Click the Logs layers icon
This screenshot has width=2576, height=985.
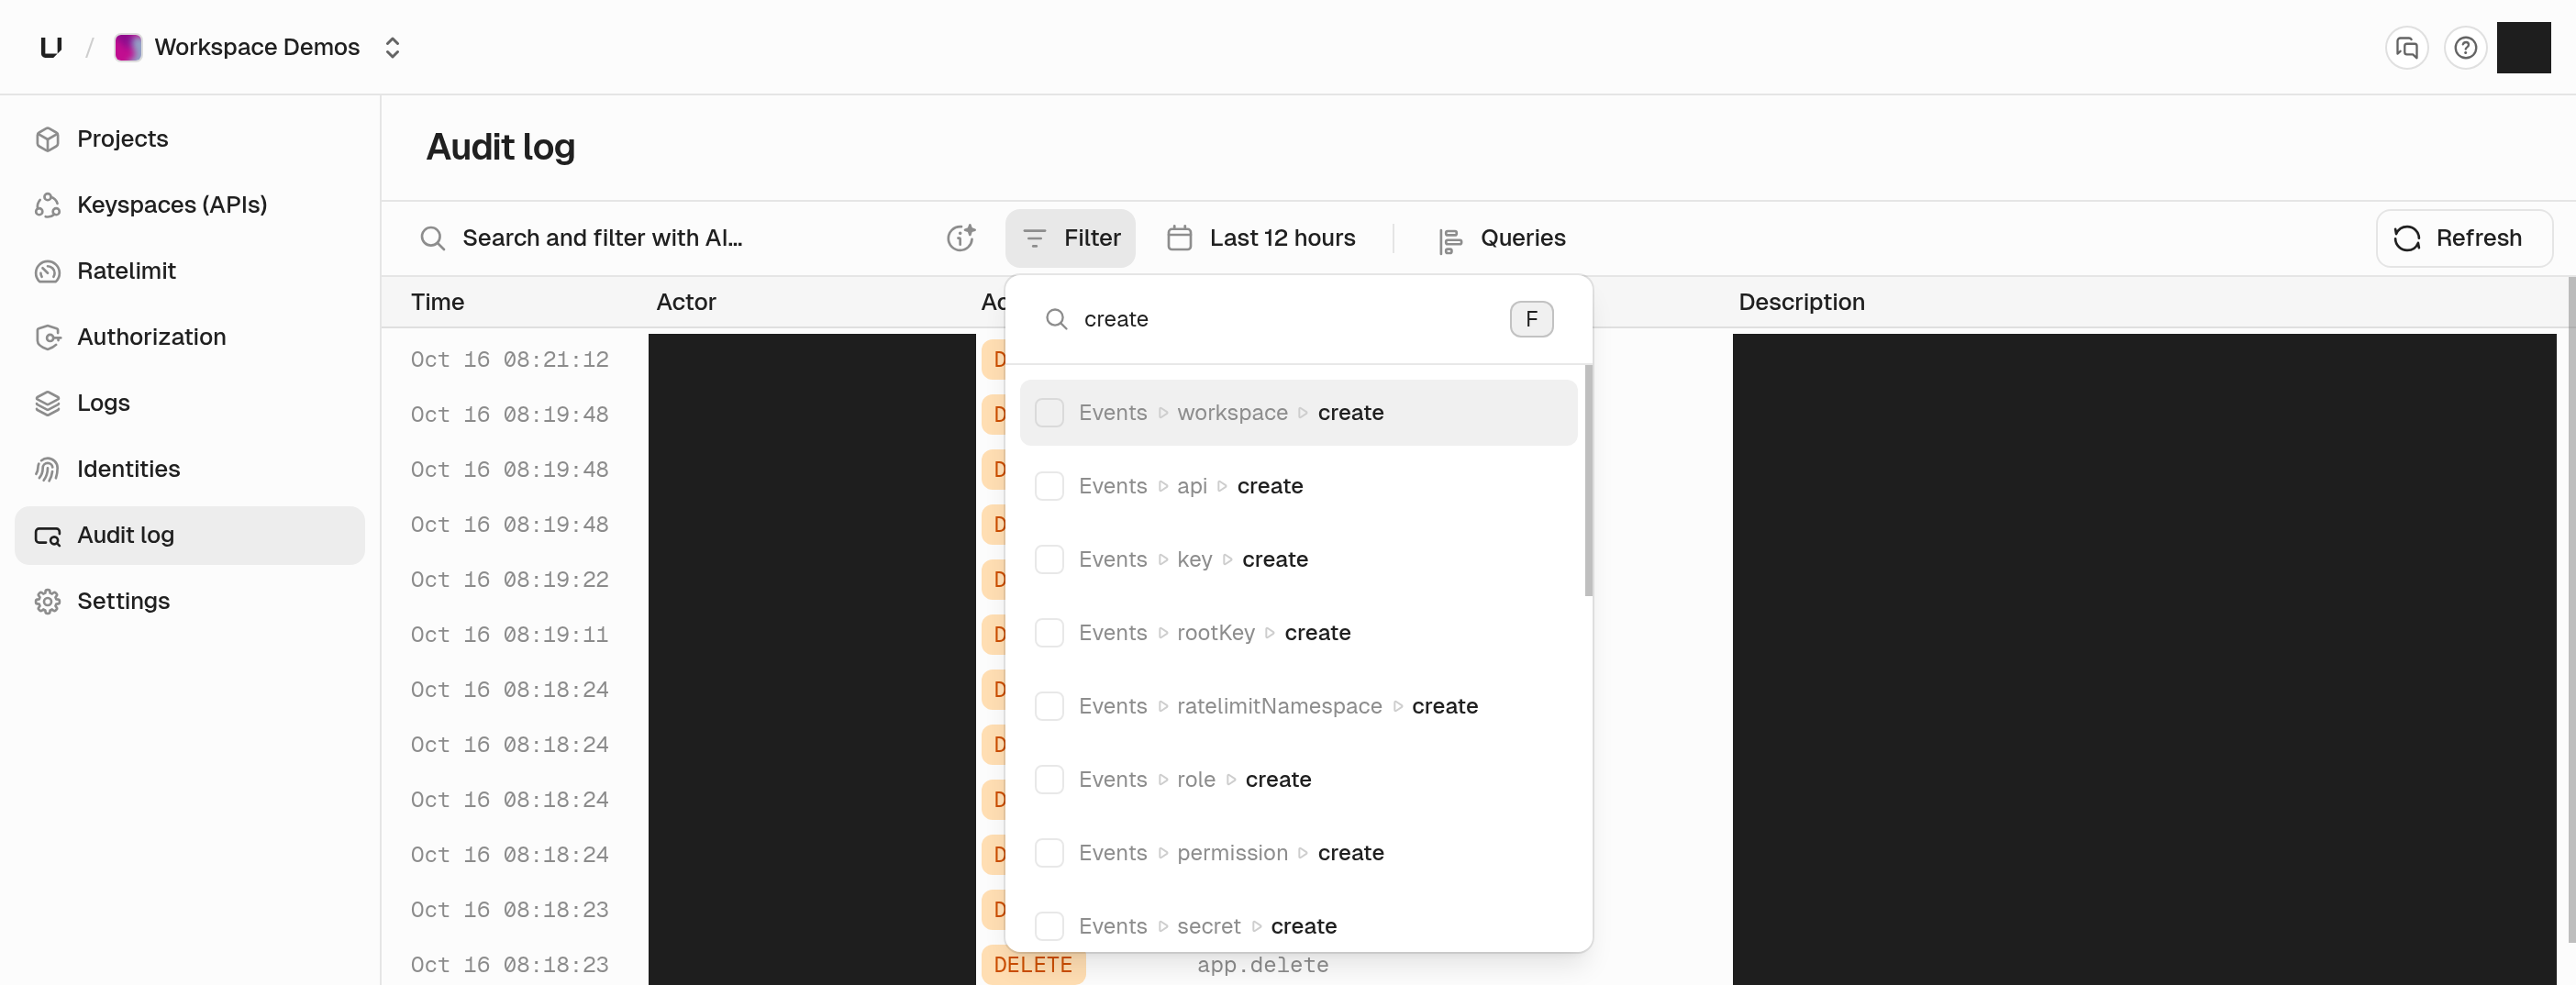pyautogui.click(x=47, y=403)
